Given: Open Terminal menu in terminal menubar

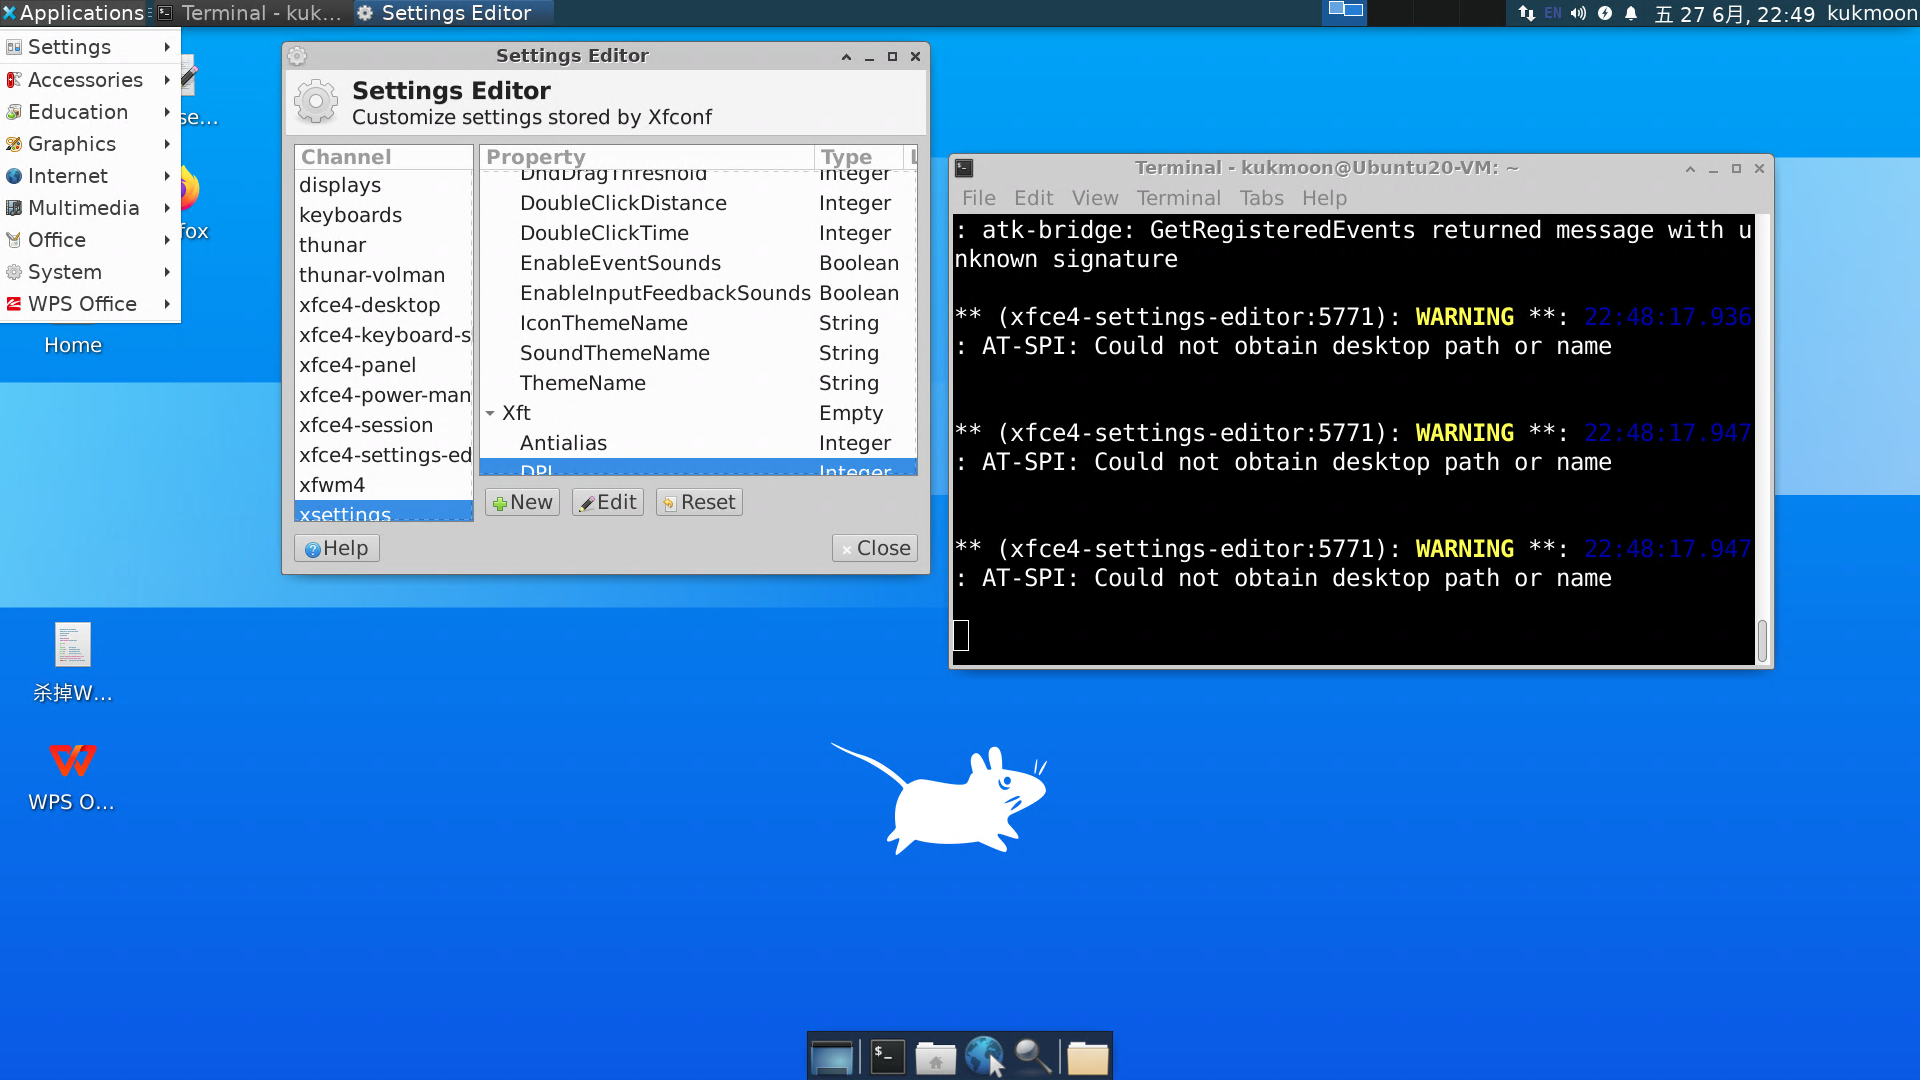Looking at the screenshot, I should tap(1178, 198).
